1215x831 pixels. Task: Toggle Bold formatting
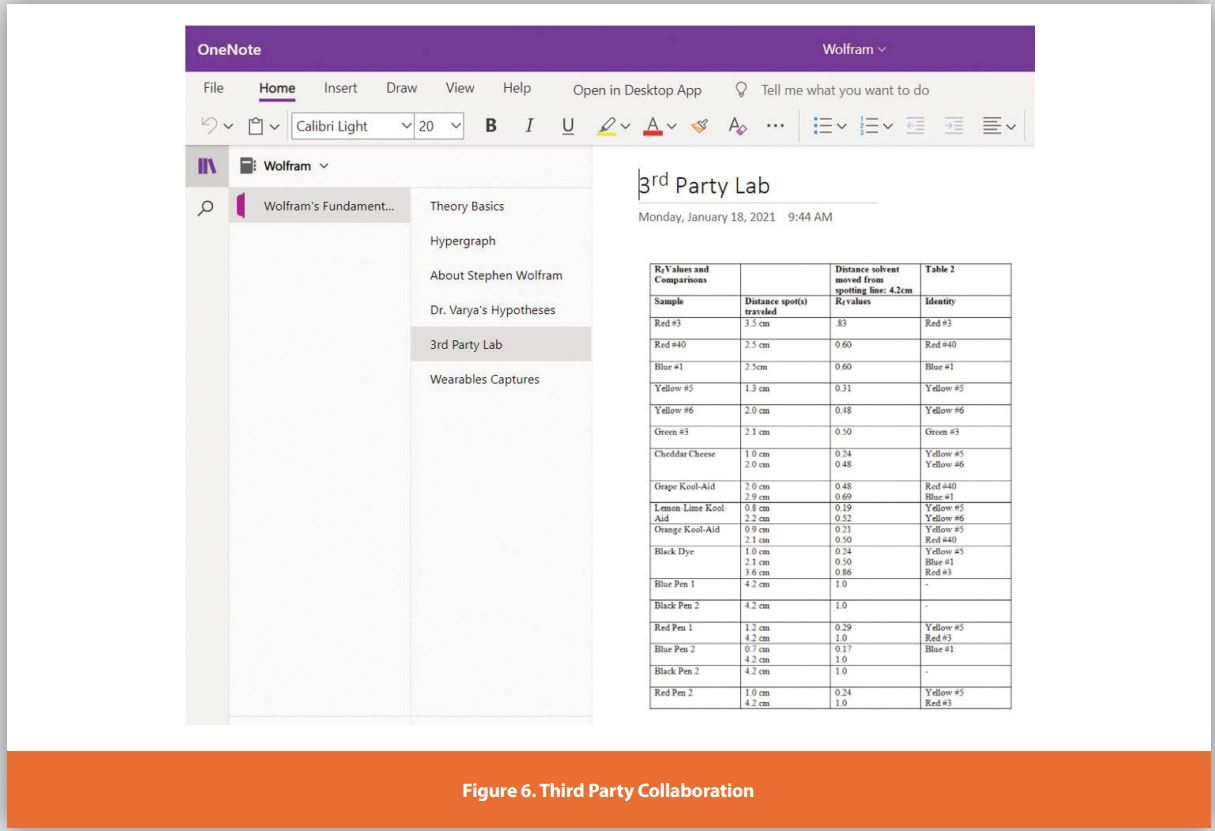click(x=489, y=126)
